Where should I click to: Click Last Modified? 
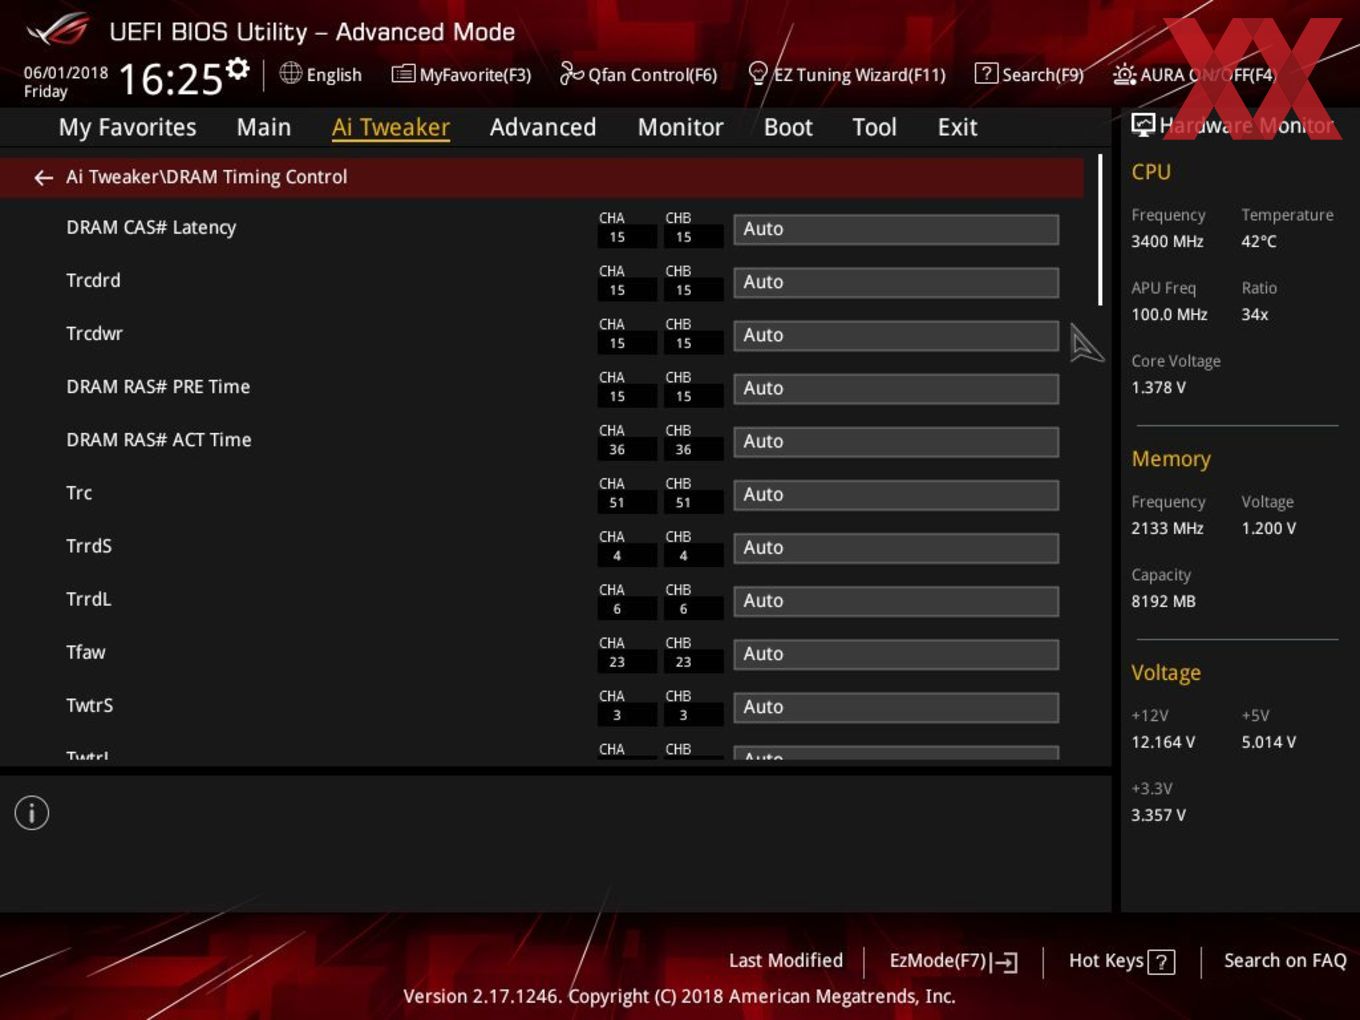(786, 961)
